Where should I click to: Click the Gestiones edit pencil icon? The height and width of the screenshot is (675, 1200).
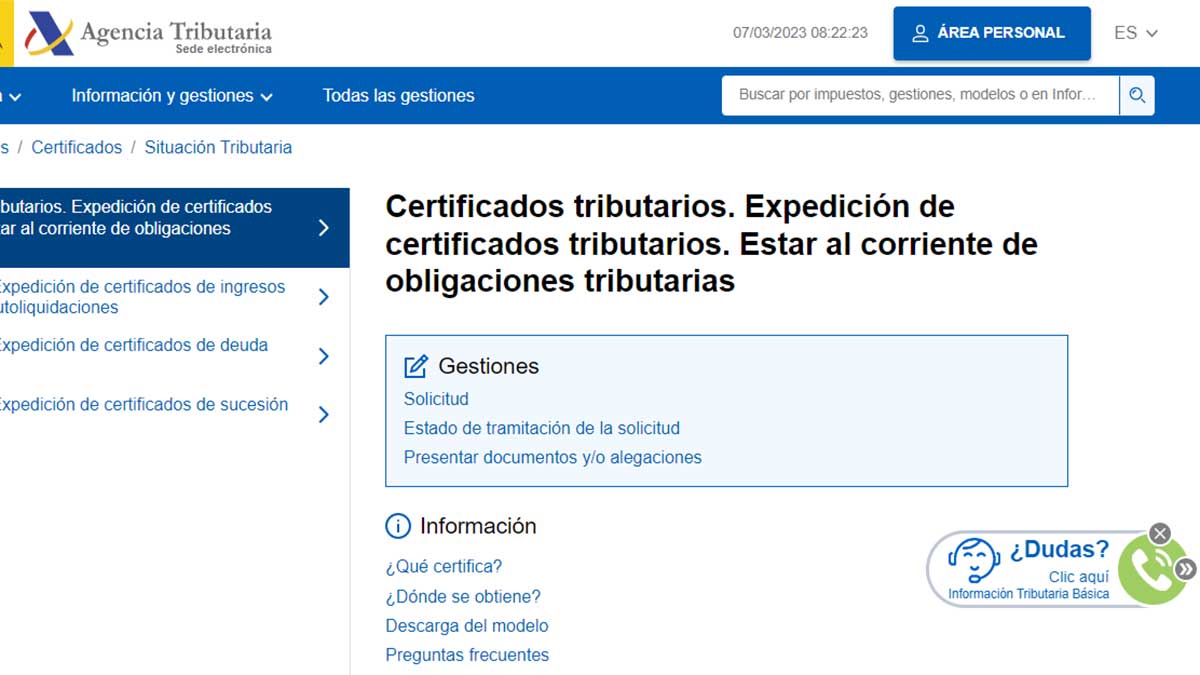pos(416,366)
